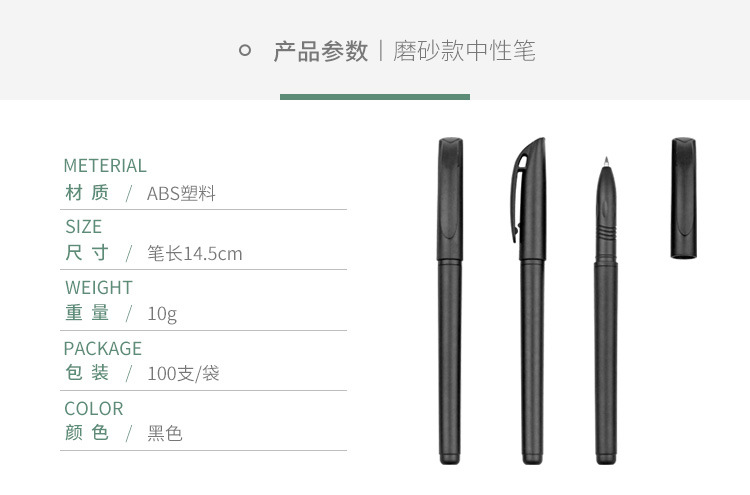Click the 材质 Chinese label
The height and width of the screenshot is (495, 750).
tap(87, 193)
